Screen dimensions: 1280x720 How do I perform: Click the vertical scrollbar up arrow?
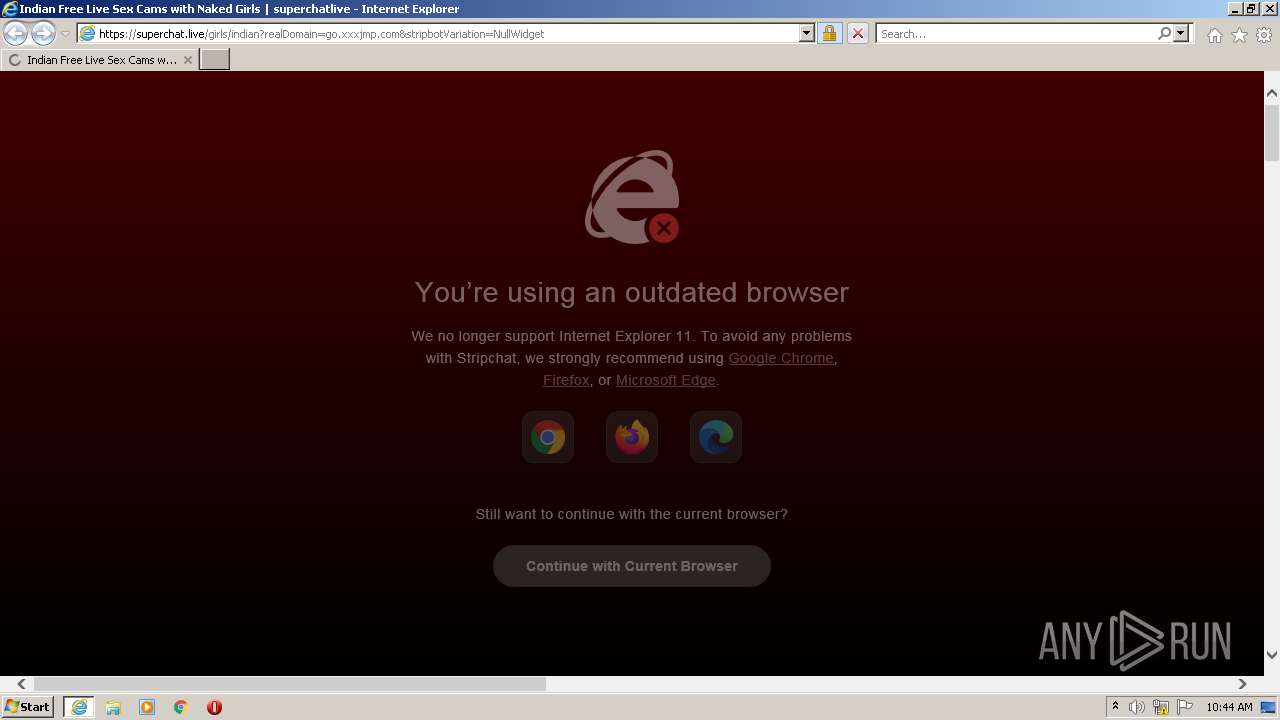point(1272,93)
